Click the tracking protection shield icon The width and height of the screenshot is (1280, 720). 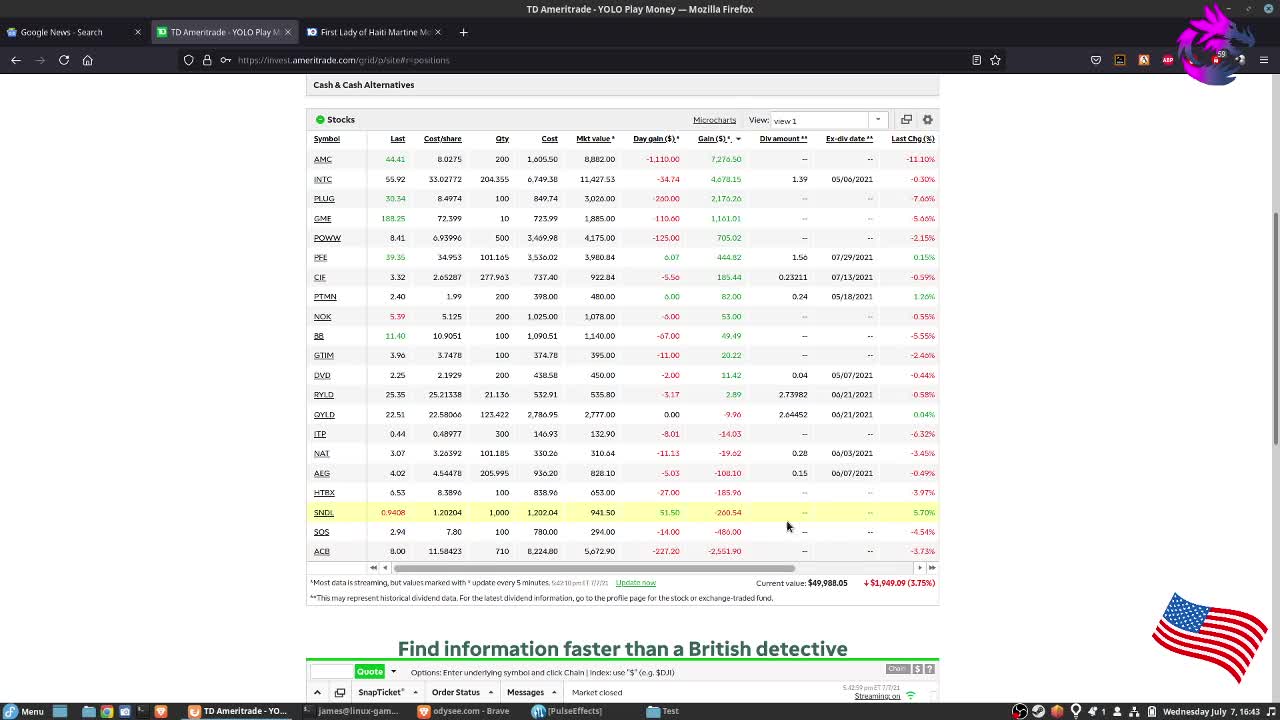pos(188,60)
